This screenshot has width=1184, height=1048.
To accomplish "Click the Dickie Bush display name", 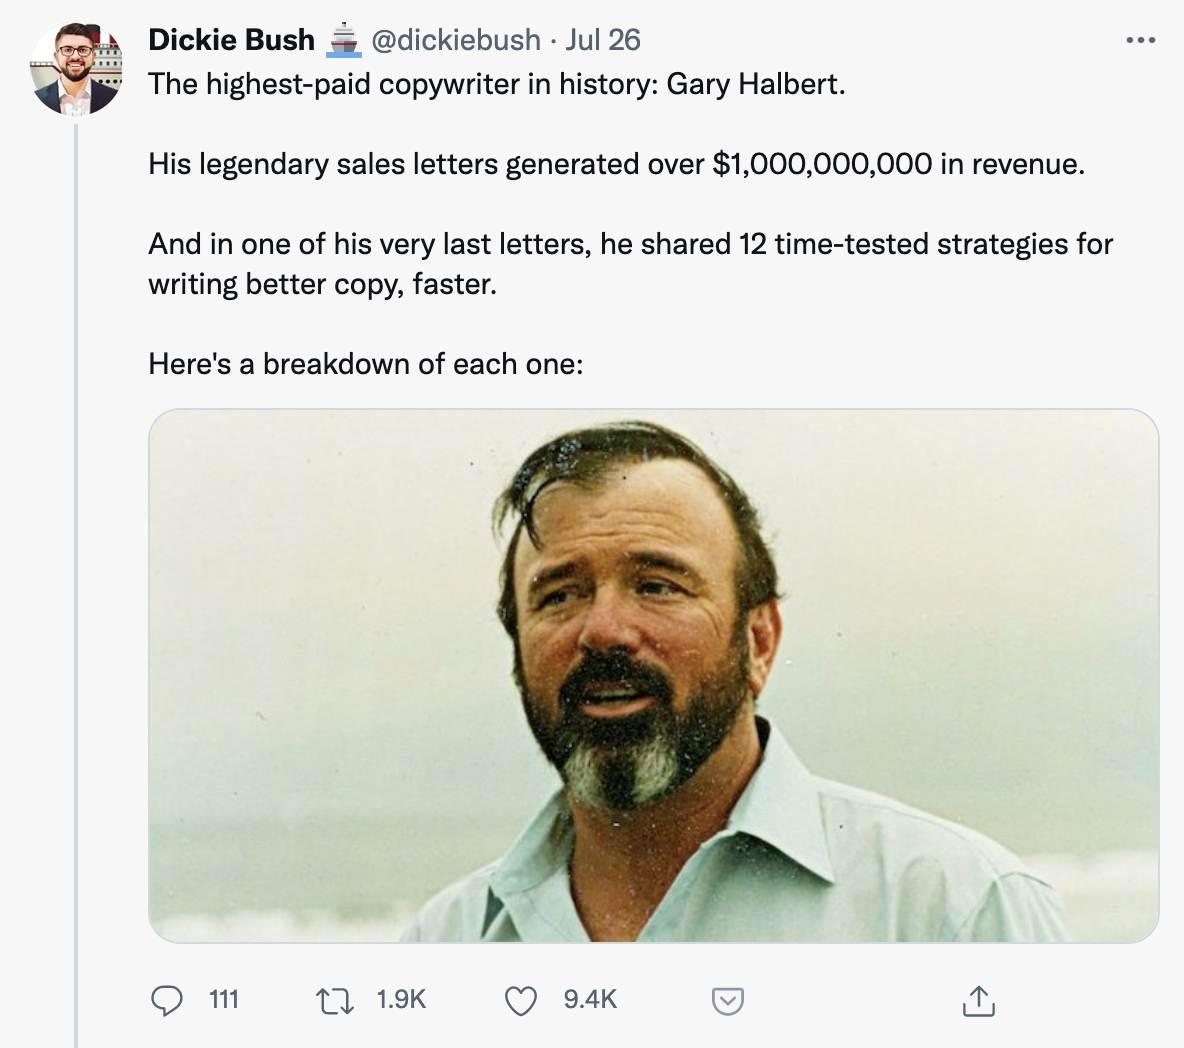I will click(x=230, y=40).
